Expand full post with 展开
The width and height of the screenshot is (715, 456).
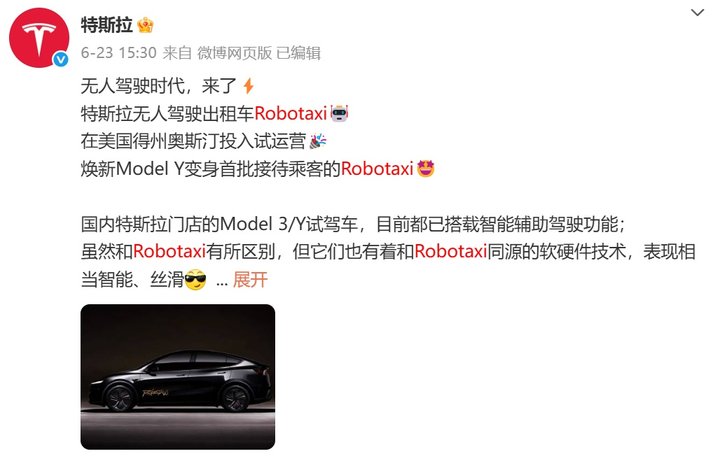(x=250, y=280)
